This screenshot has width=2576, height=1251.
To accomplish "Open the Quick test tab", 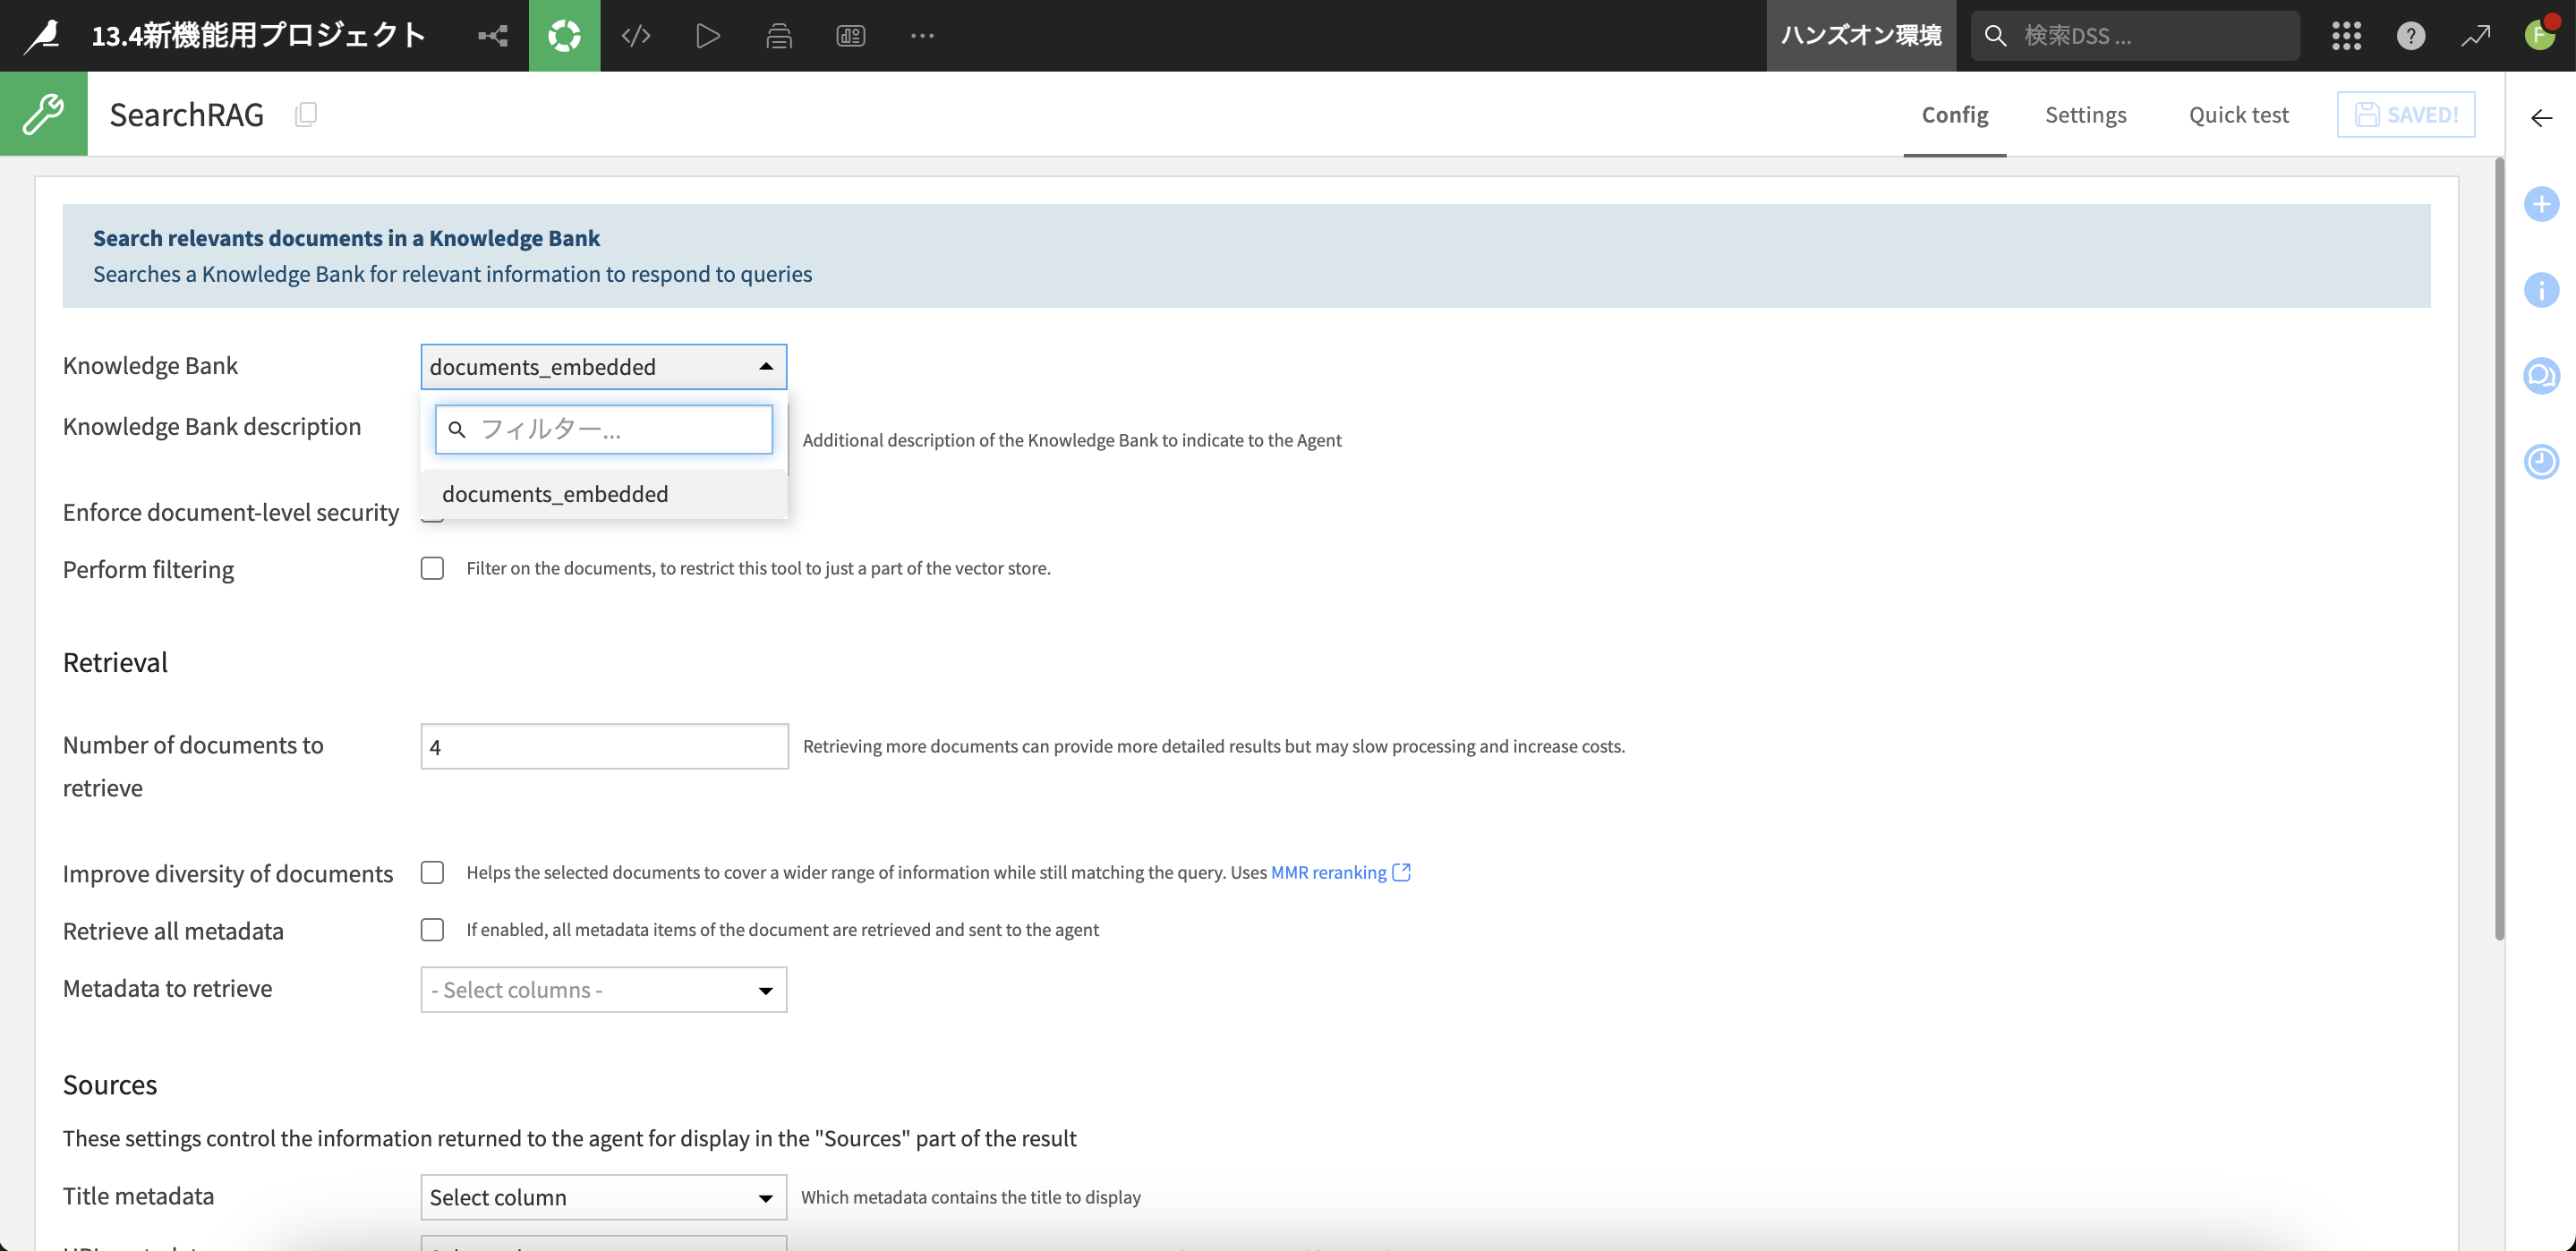I will click(2238, 115).
